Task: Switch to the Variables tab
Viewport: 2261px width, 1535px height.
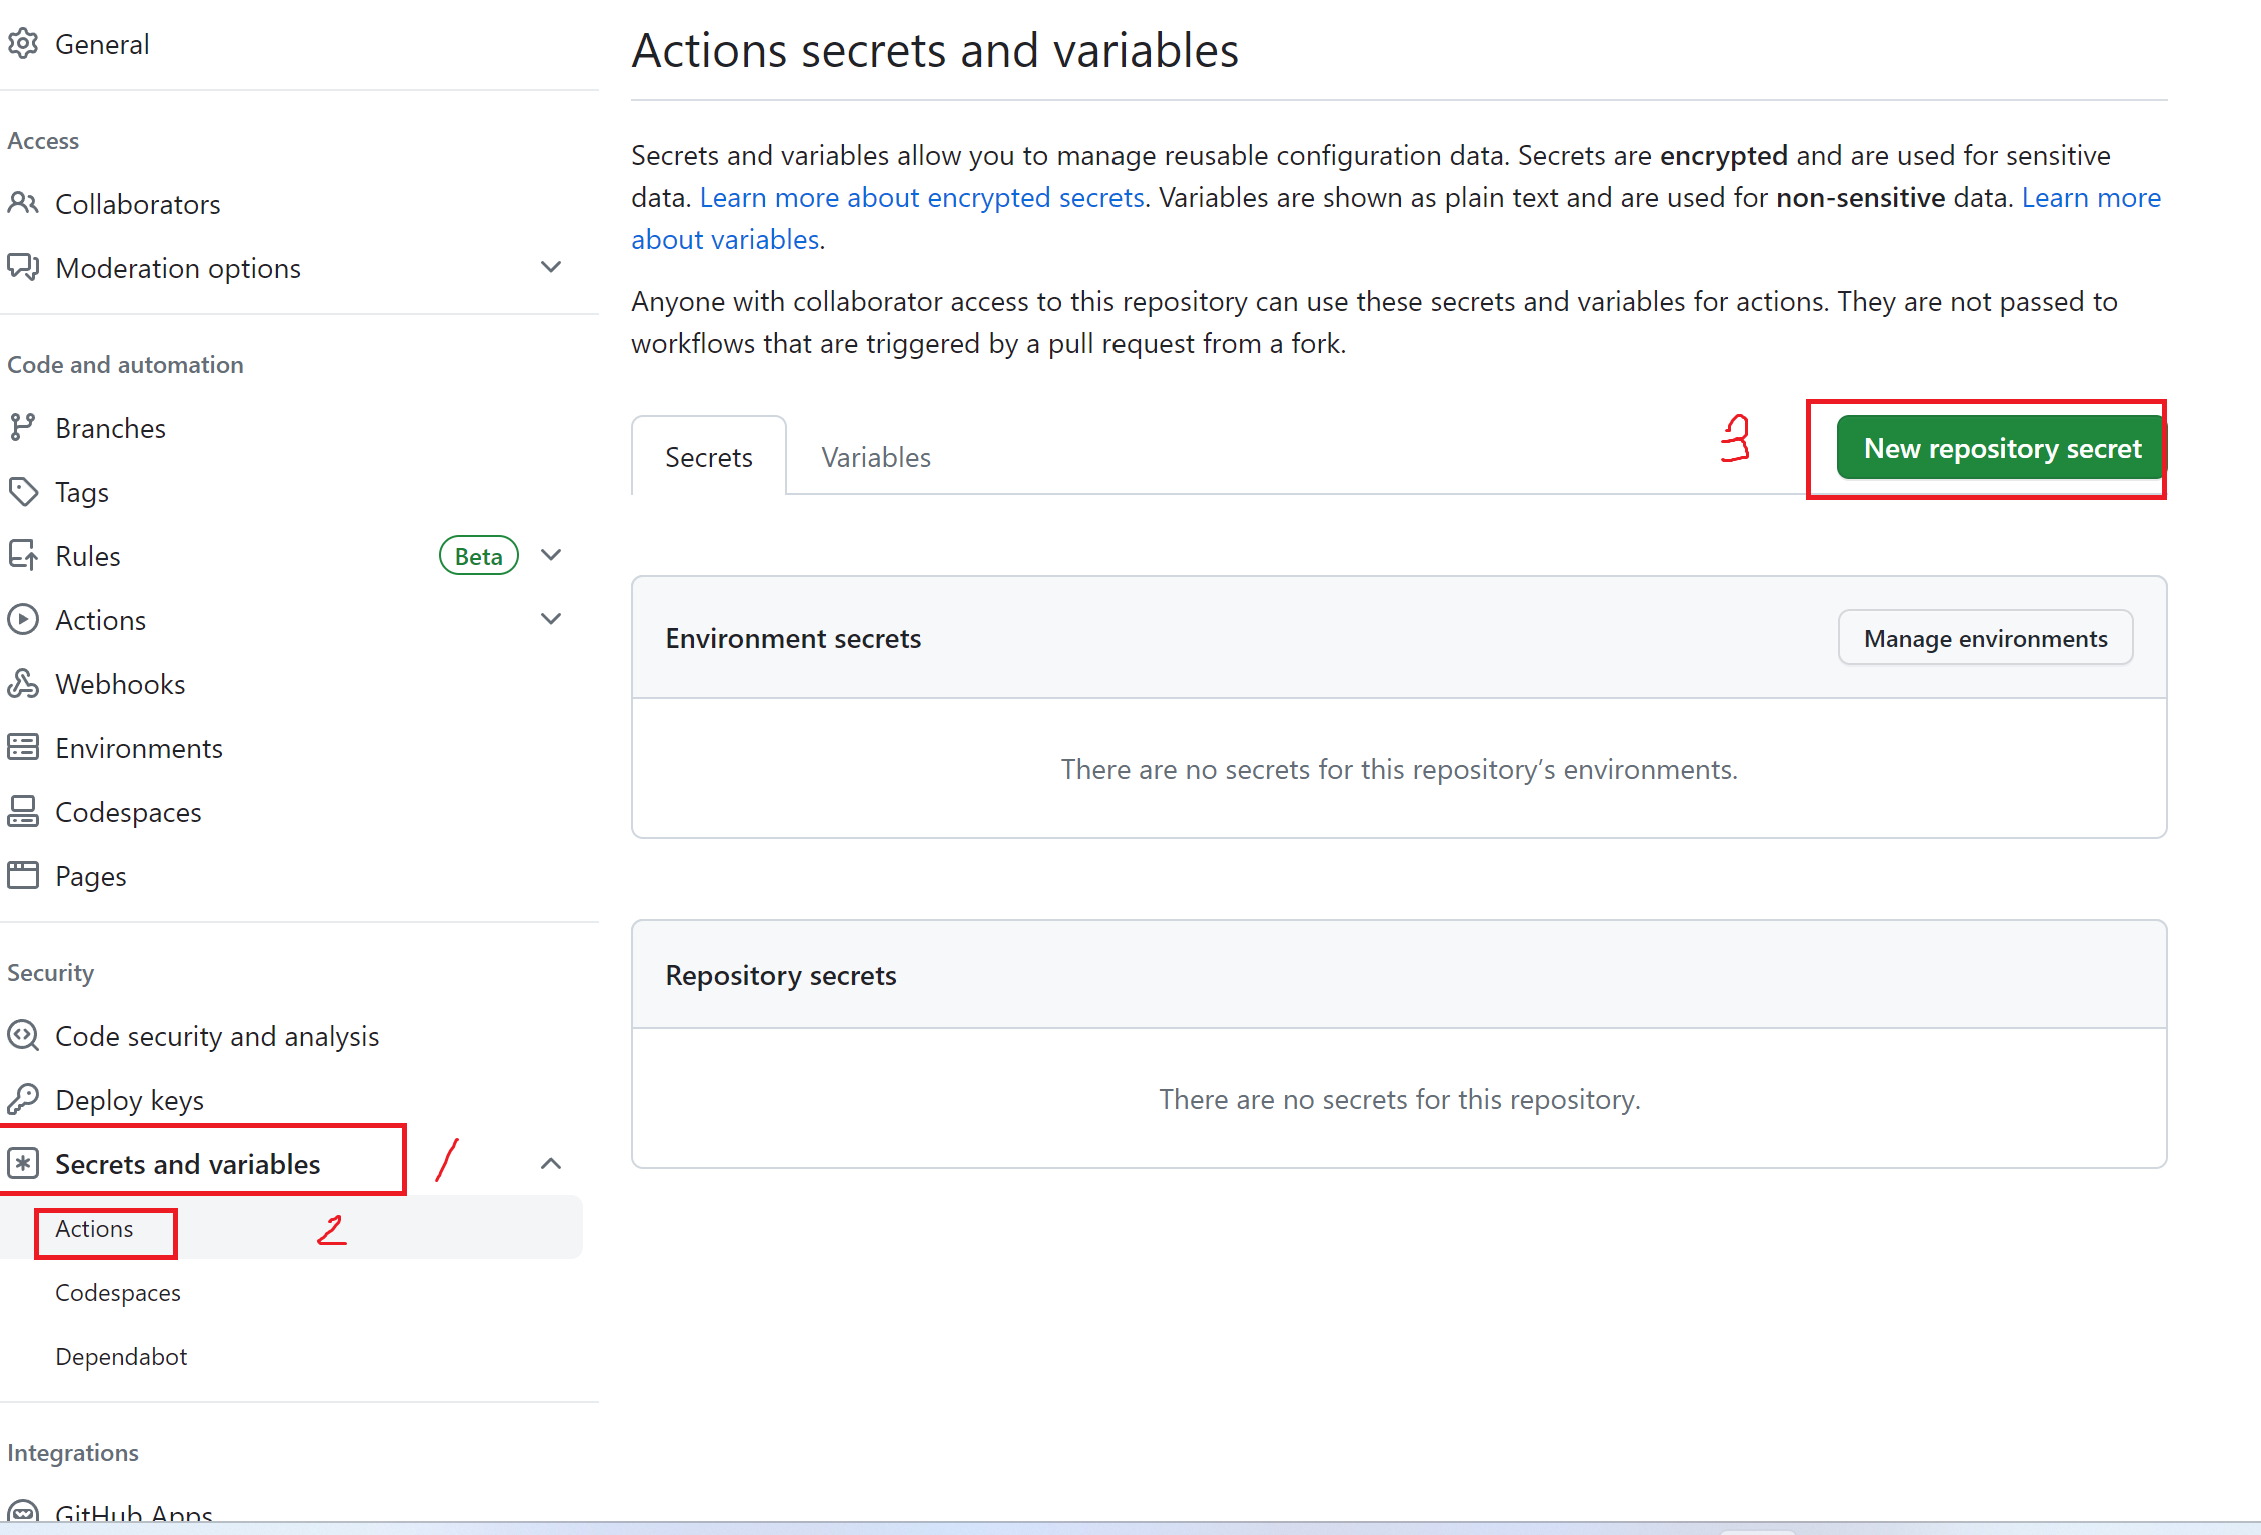Action: tap(876, 457)
